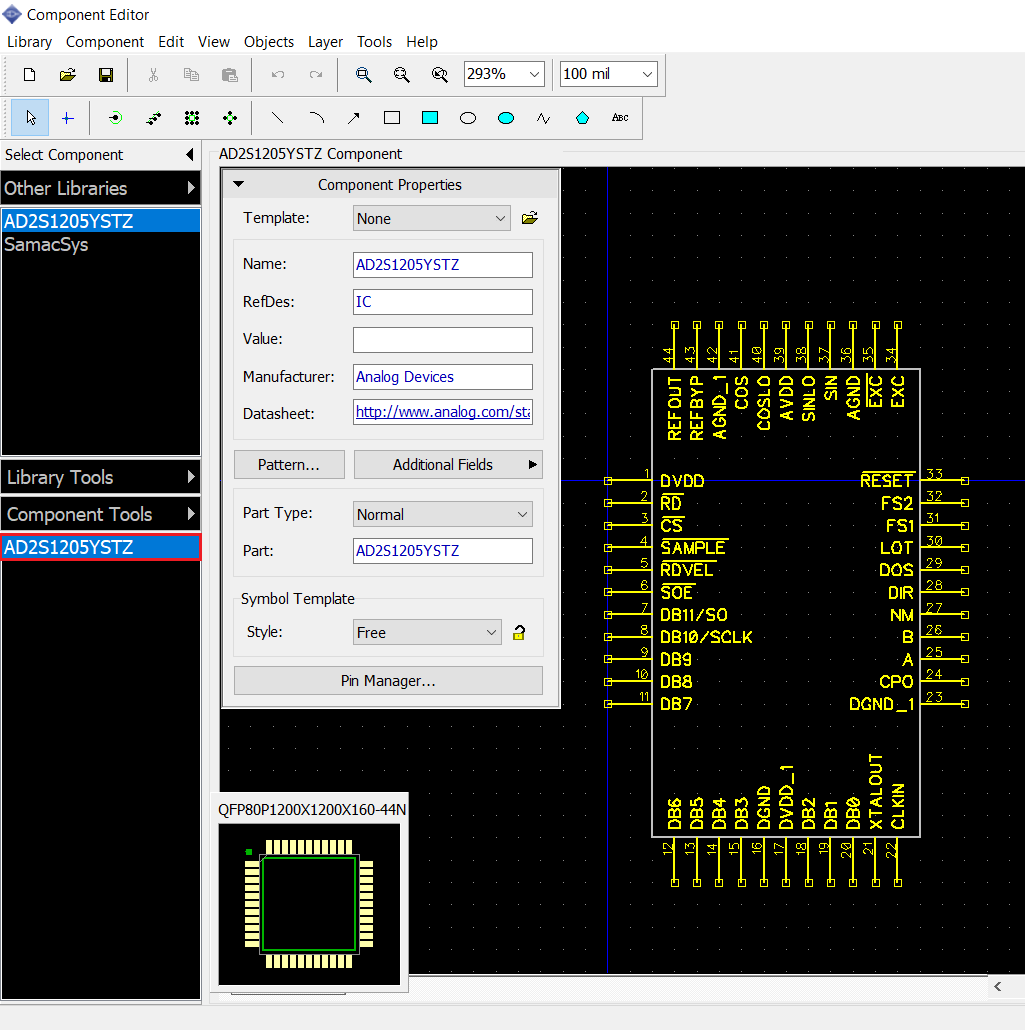This screenshot has width=1025, height=1030.
Task: Select the Polyline zigzag tool
Action: point(543,118)
